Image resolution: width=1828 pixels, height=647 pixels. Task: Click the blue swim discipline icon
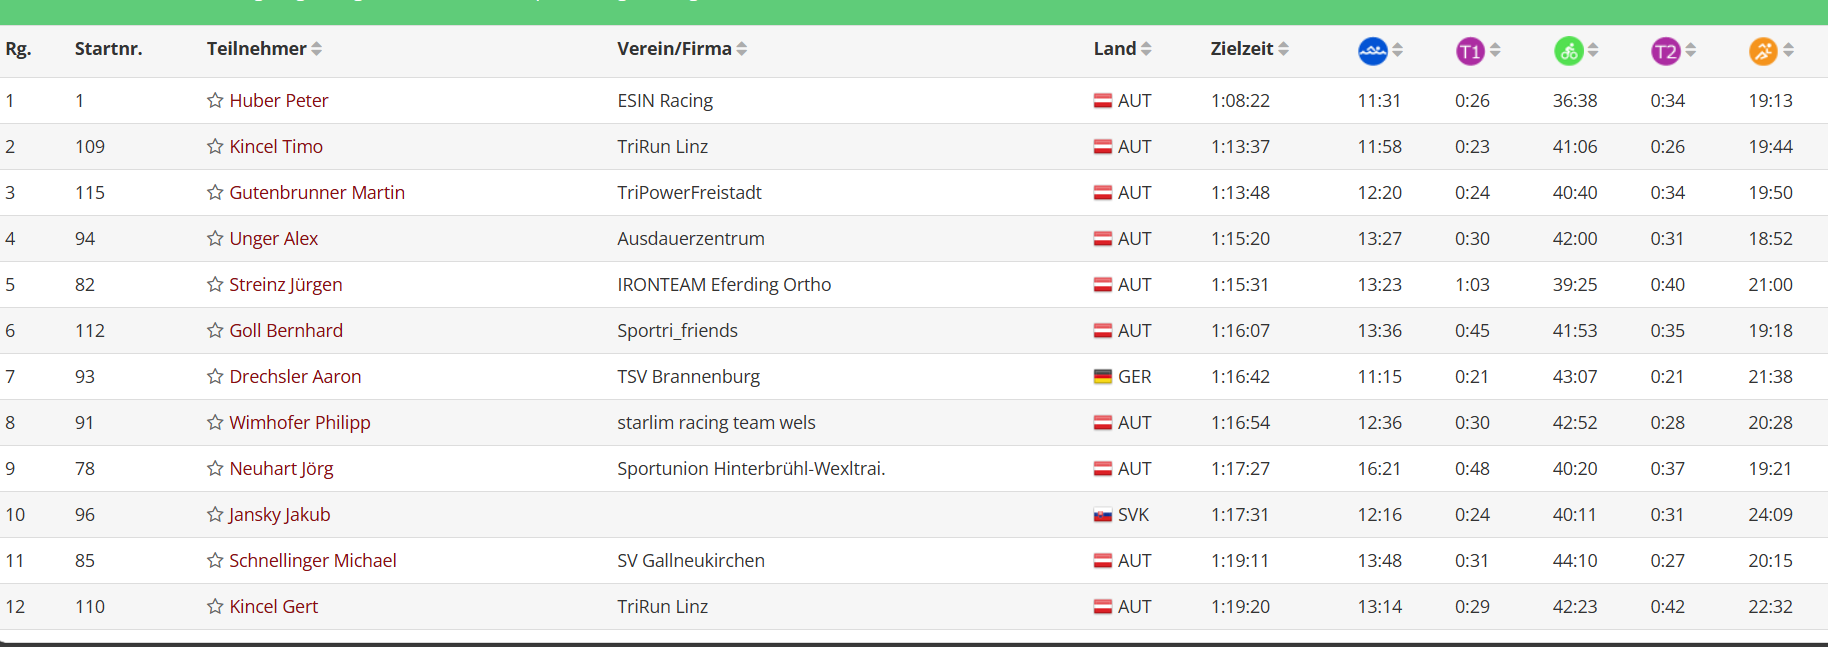pos(1372,51)
